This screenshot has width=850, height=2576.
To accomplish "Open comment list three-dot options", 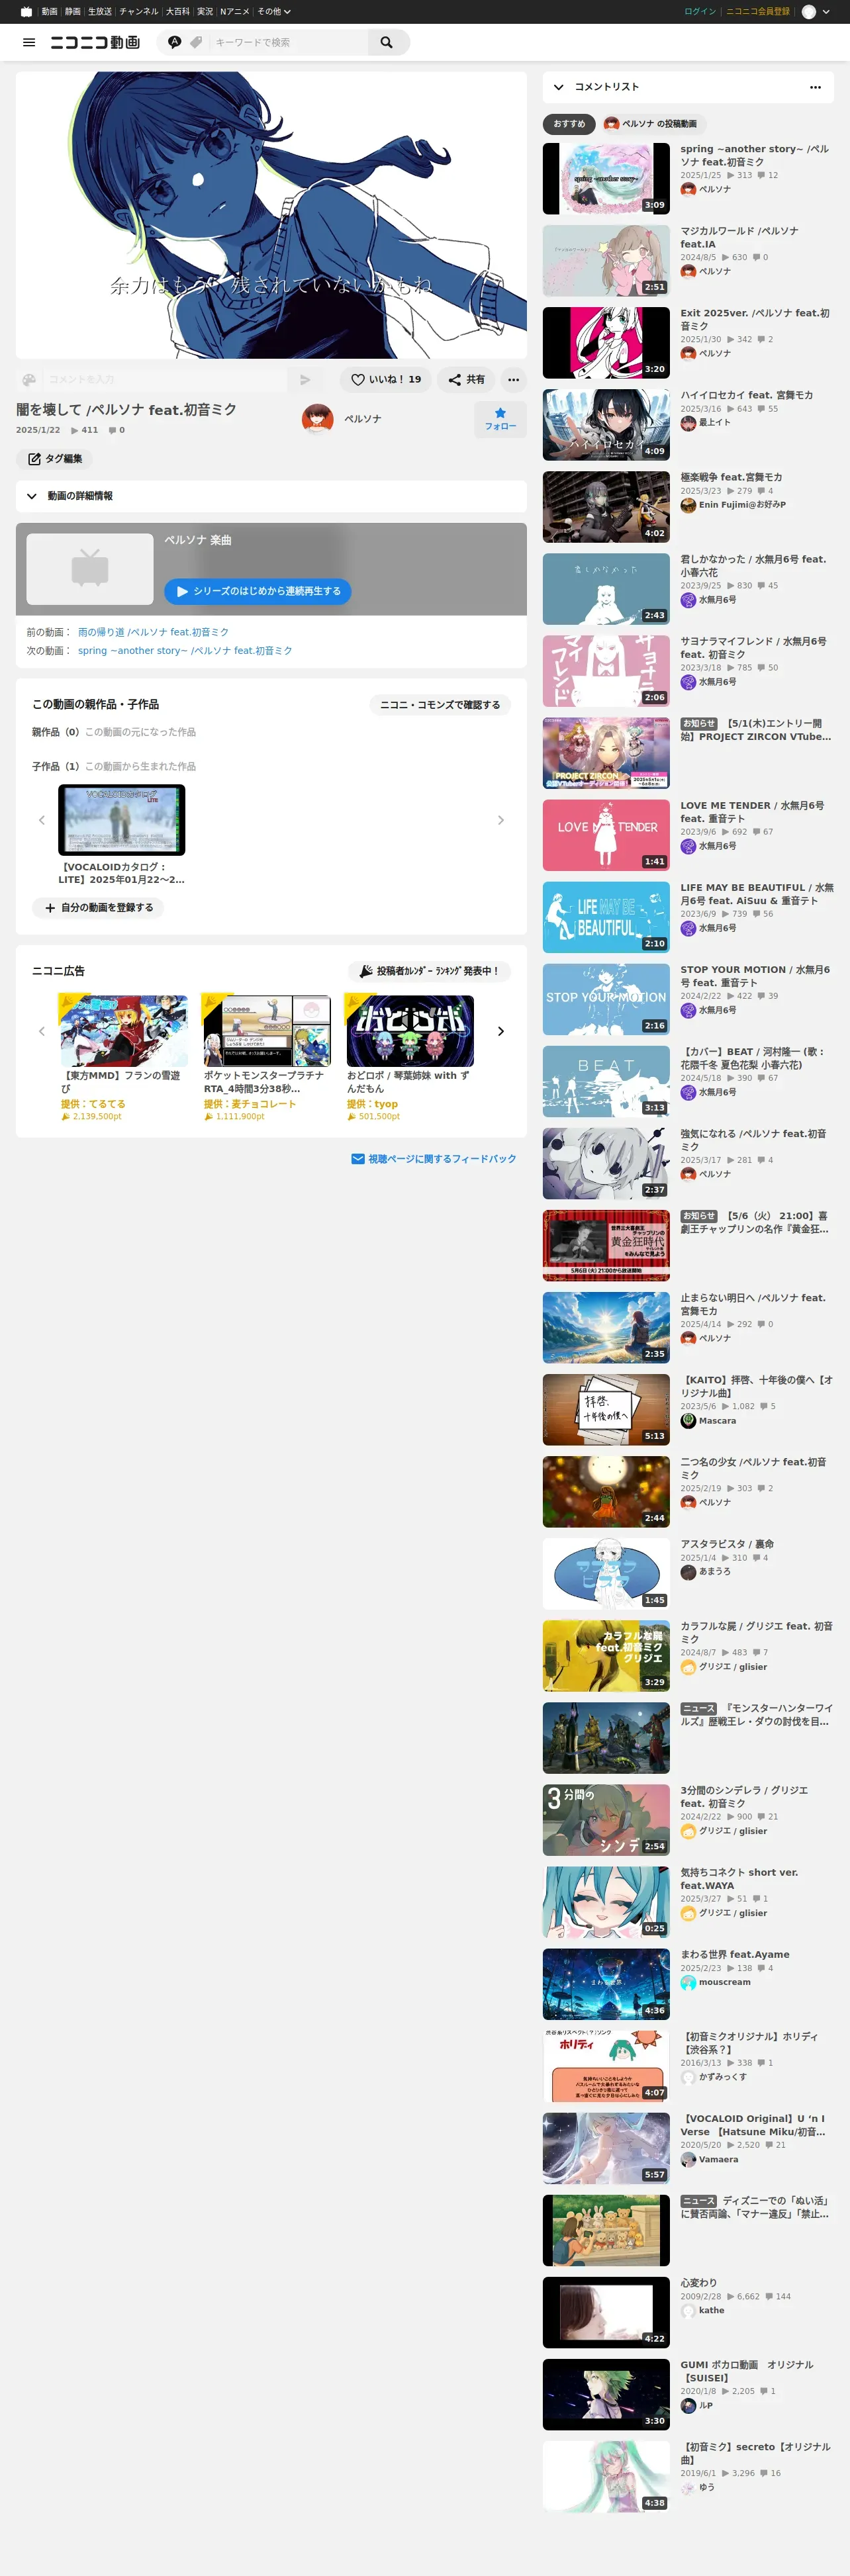I will 815,87.
